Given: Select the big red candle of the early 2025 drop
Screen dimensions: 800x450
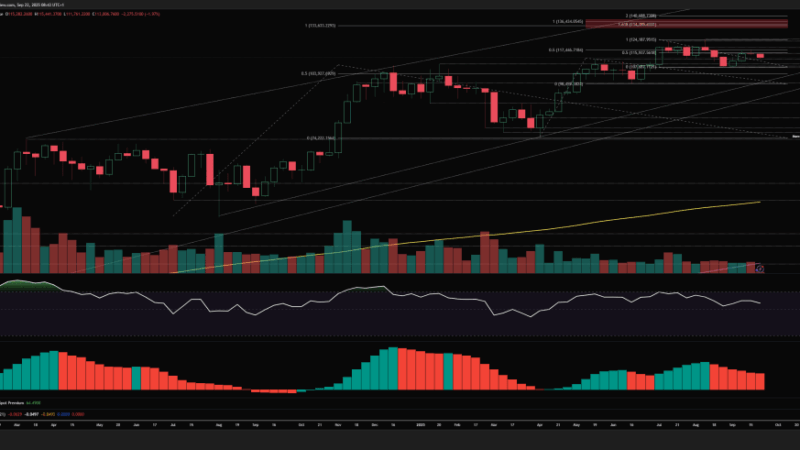Looking at the screenshot, I should pos(494,106).
